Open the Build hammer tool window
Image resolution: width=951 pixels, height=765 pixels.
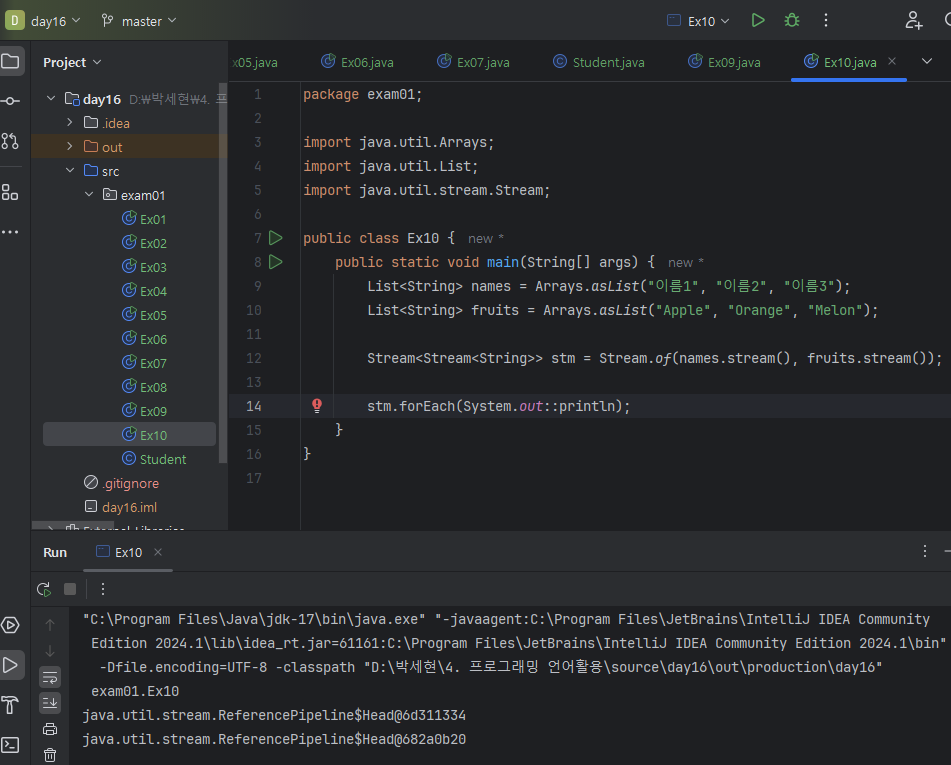[10, 705]
